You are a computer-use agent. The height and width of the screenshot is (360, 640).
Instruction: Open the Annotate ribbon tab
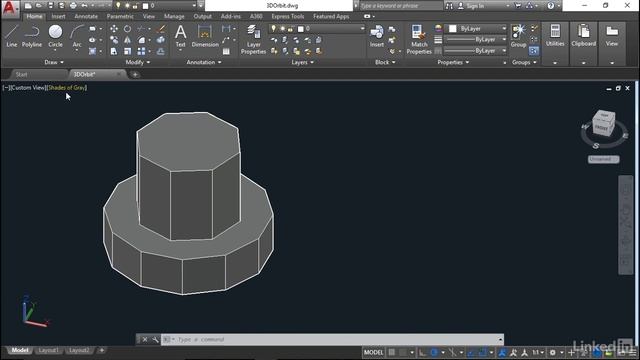click(x=86, y=16)
